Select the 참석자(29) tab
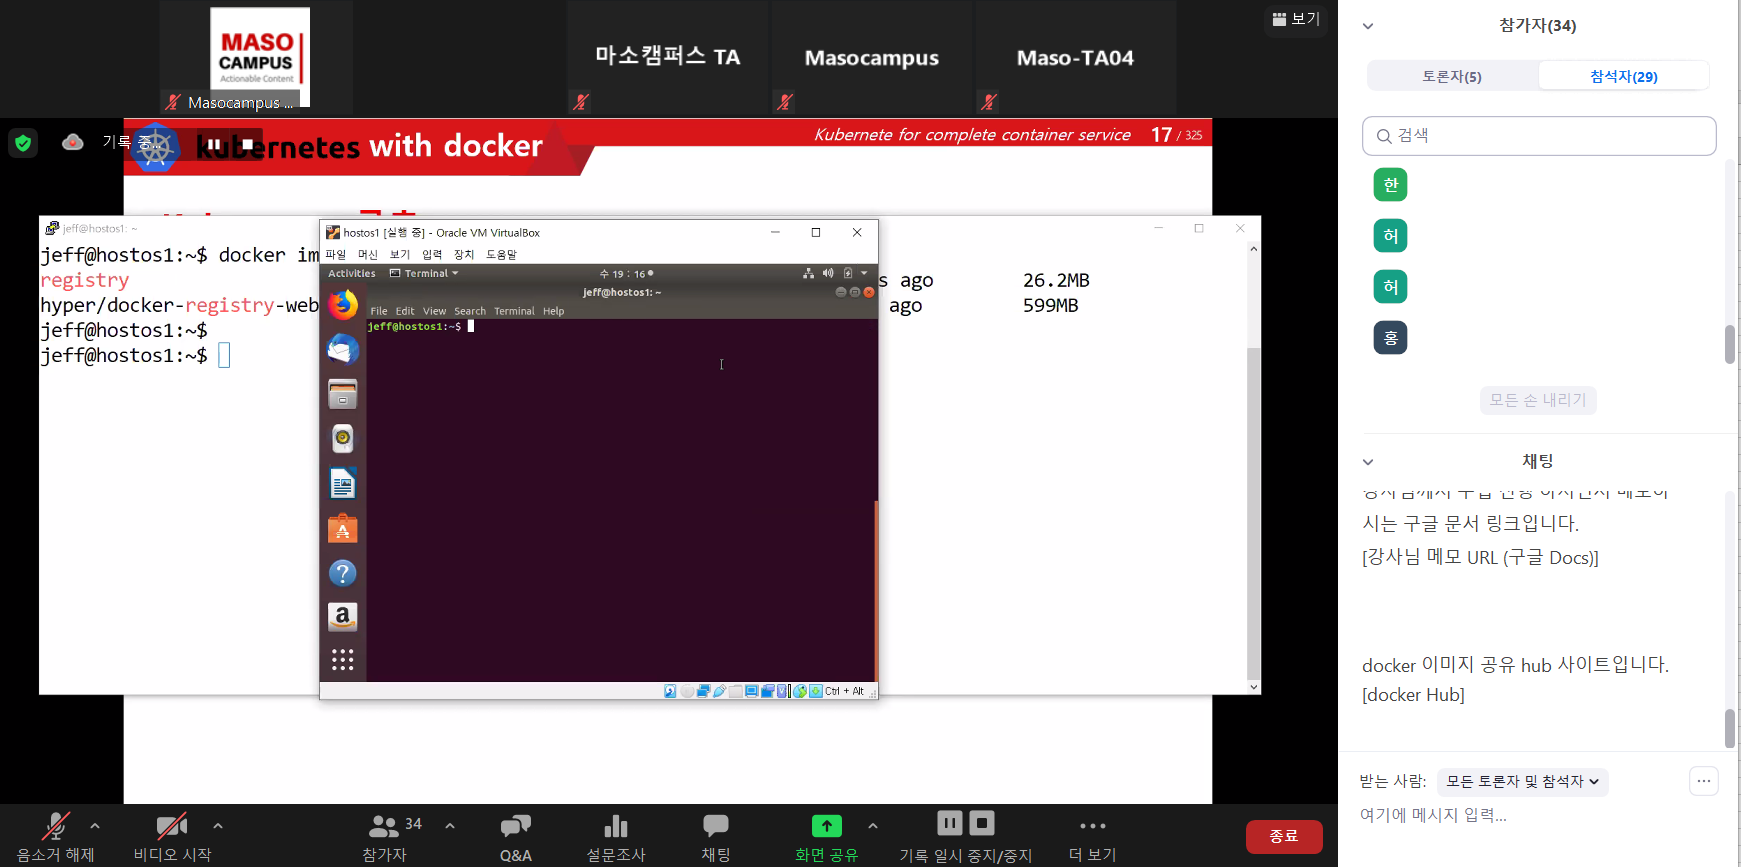 [x=1623, y=76]
